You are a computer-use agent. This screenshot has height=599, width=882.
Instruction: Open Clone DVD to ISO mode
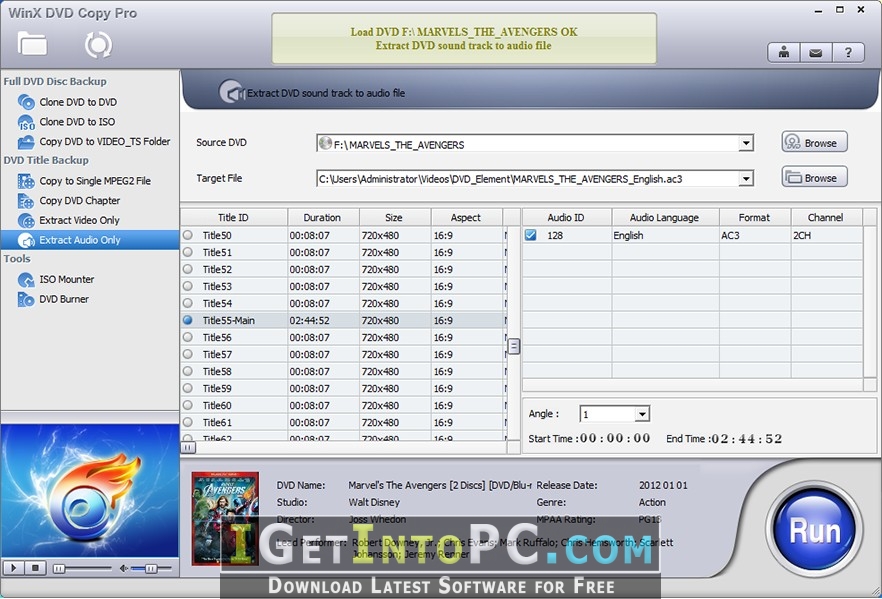[x=77, y=121]
